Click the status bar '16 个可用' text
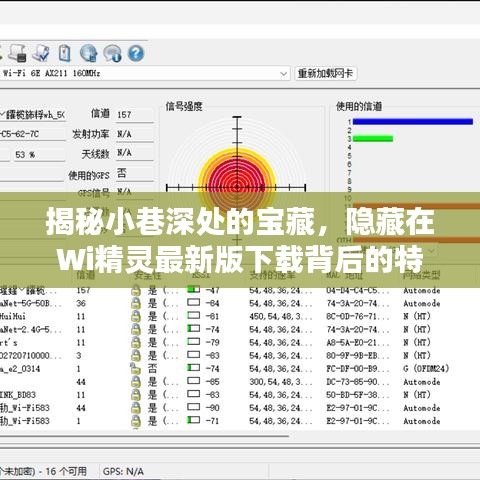Screen dimensions: 480x480 [66, 471]
